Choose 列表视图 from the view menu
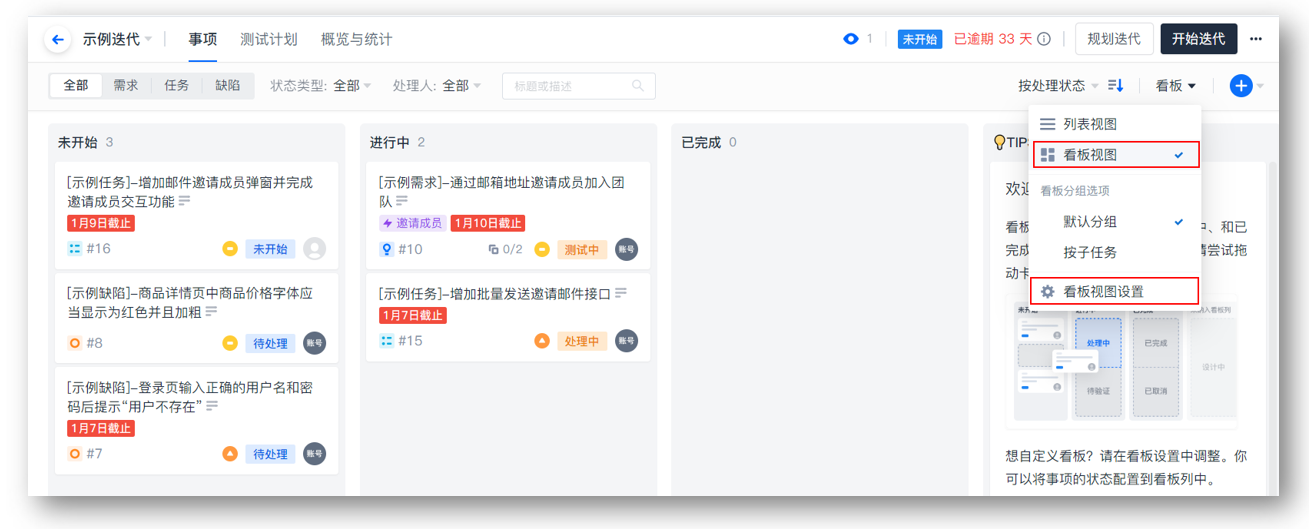The image size is (1309, 529). pyautogui.click(x=1090, y=124)
